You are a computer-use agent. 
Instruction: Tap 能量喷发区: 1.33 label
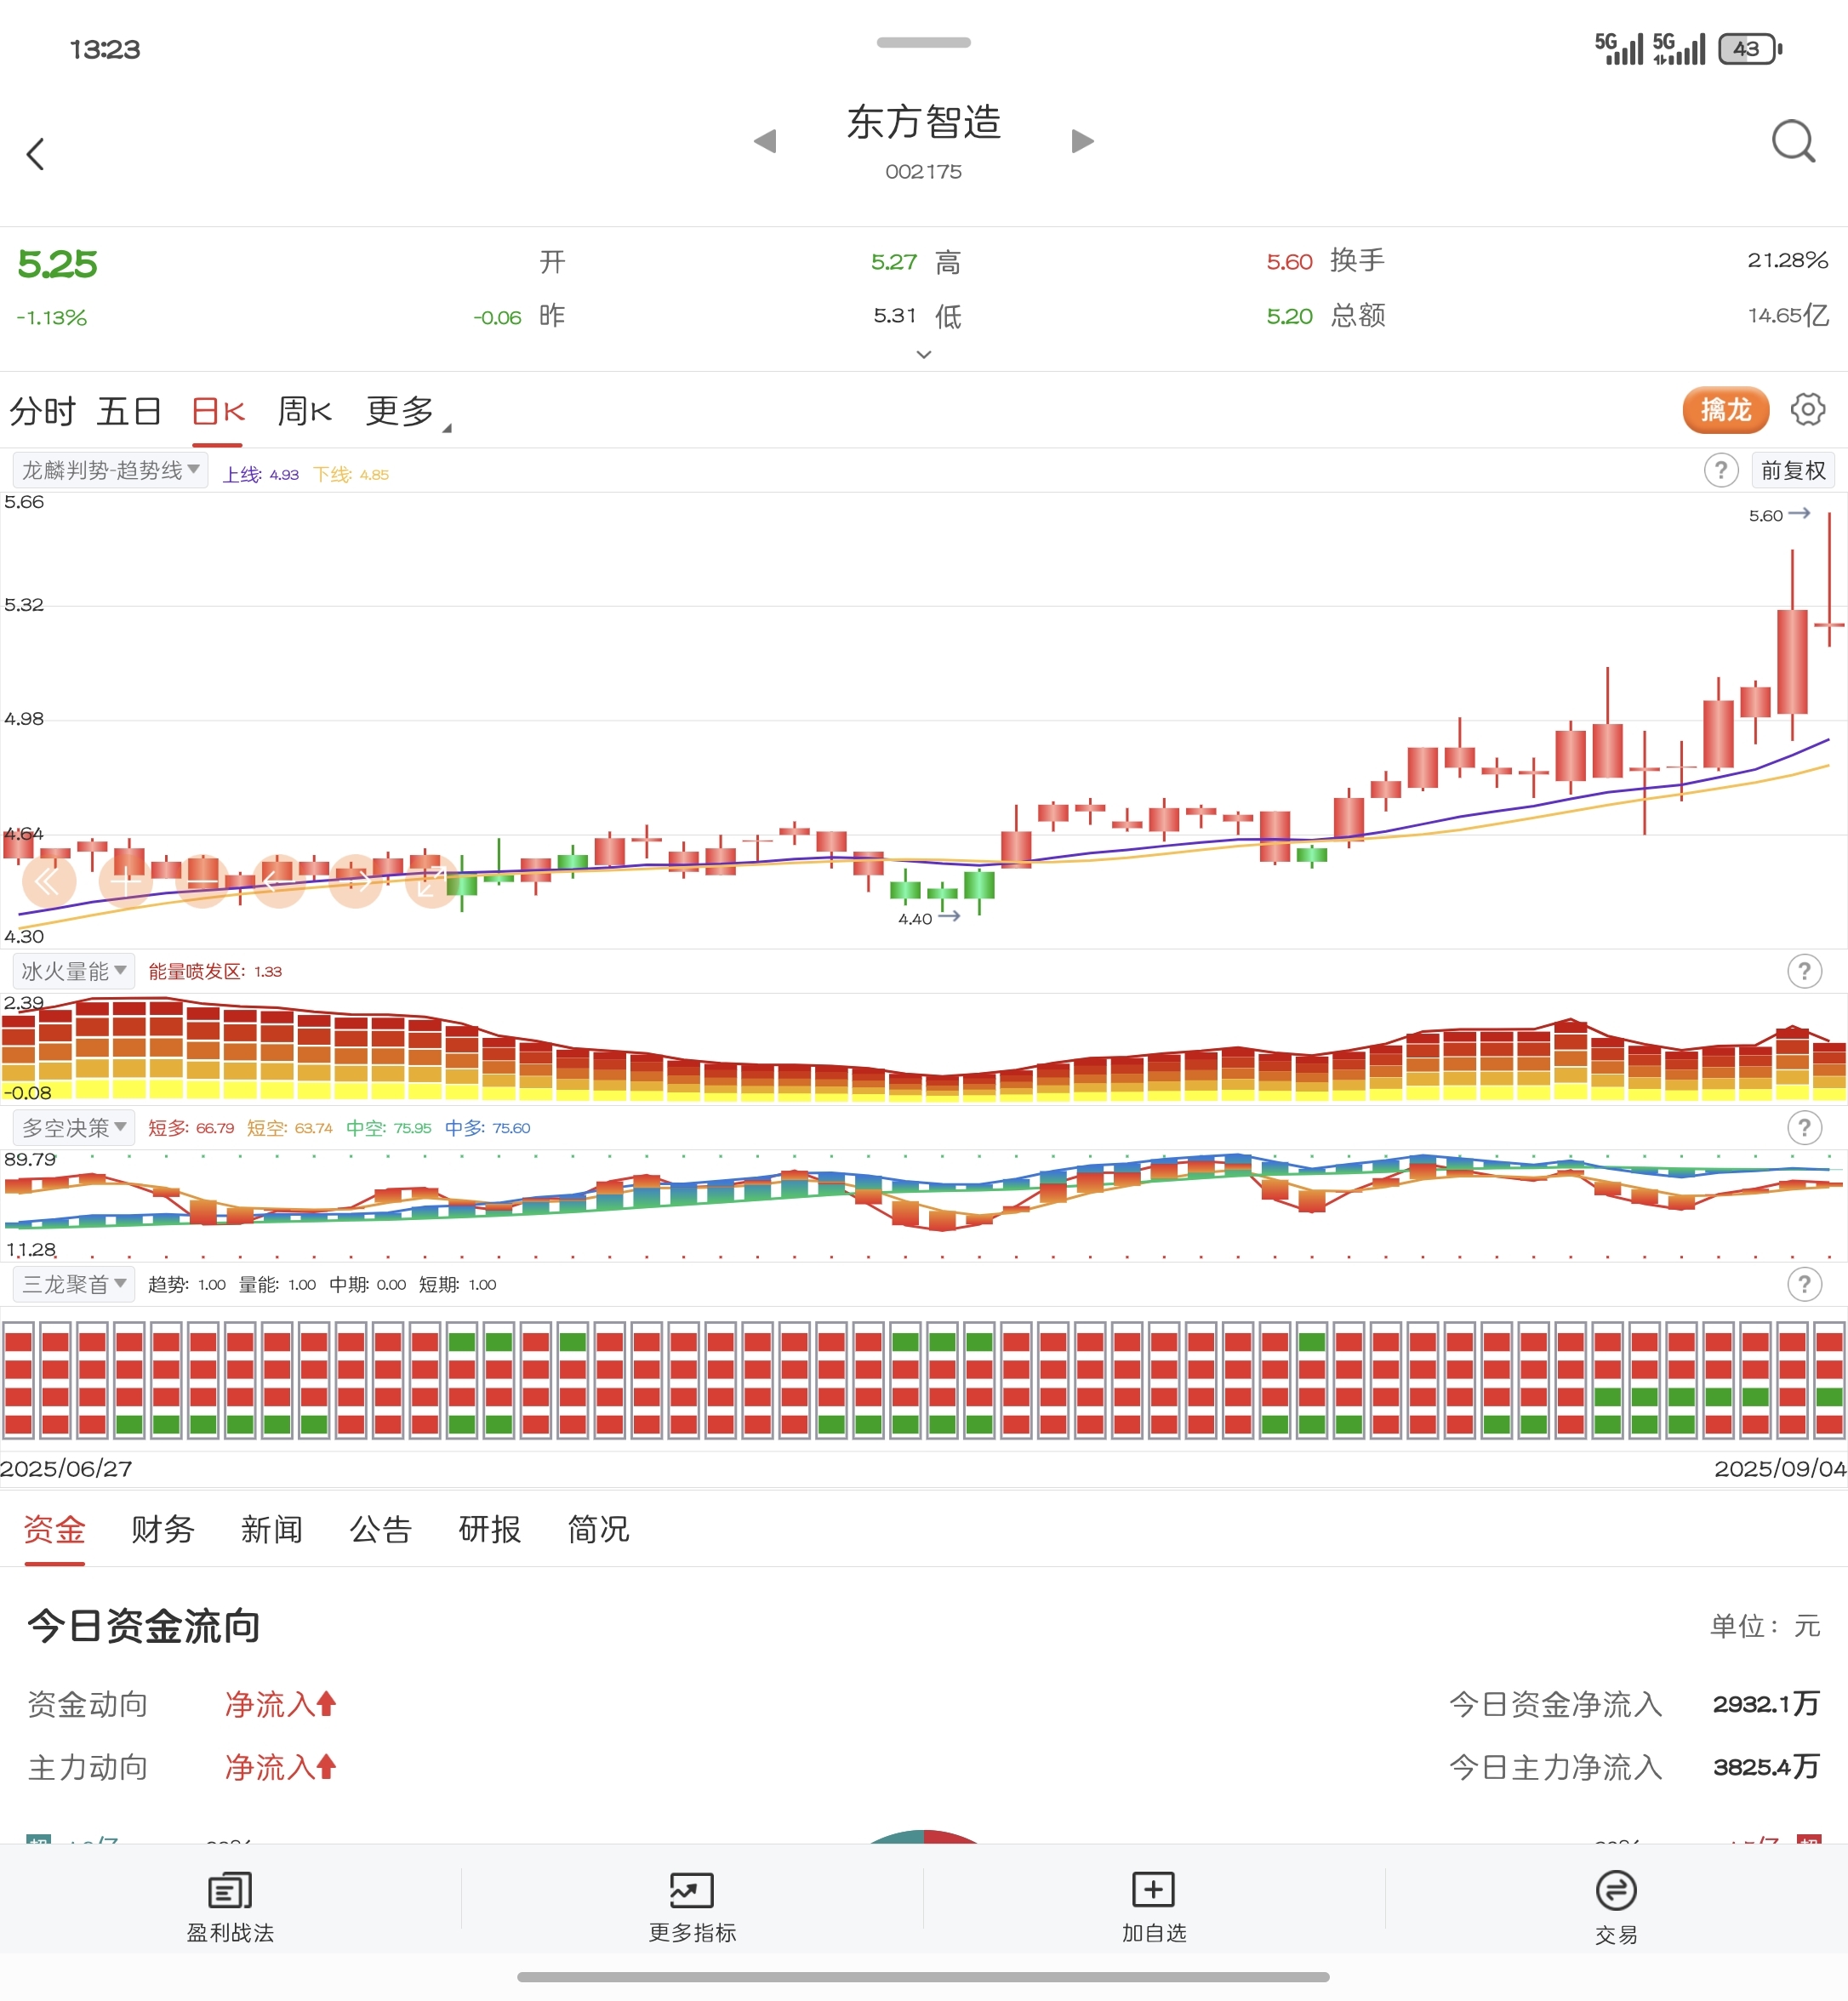click(215, 971)
